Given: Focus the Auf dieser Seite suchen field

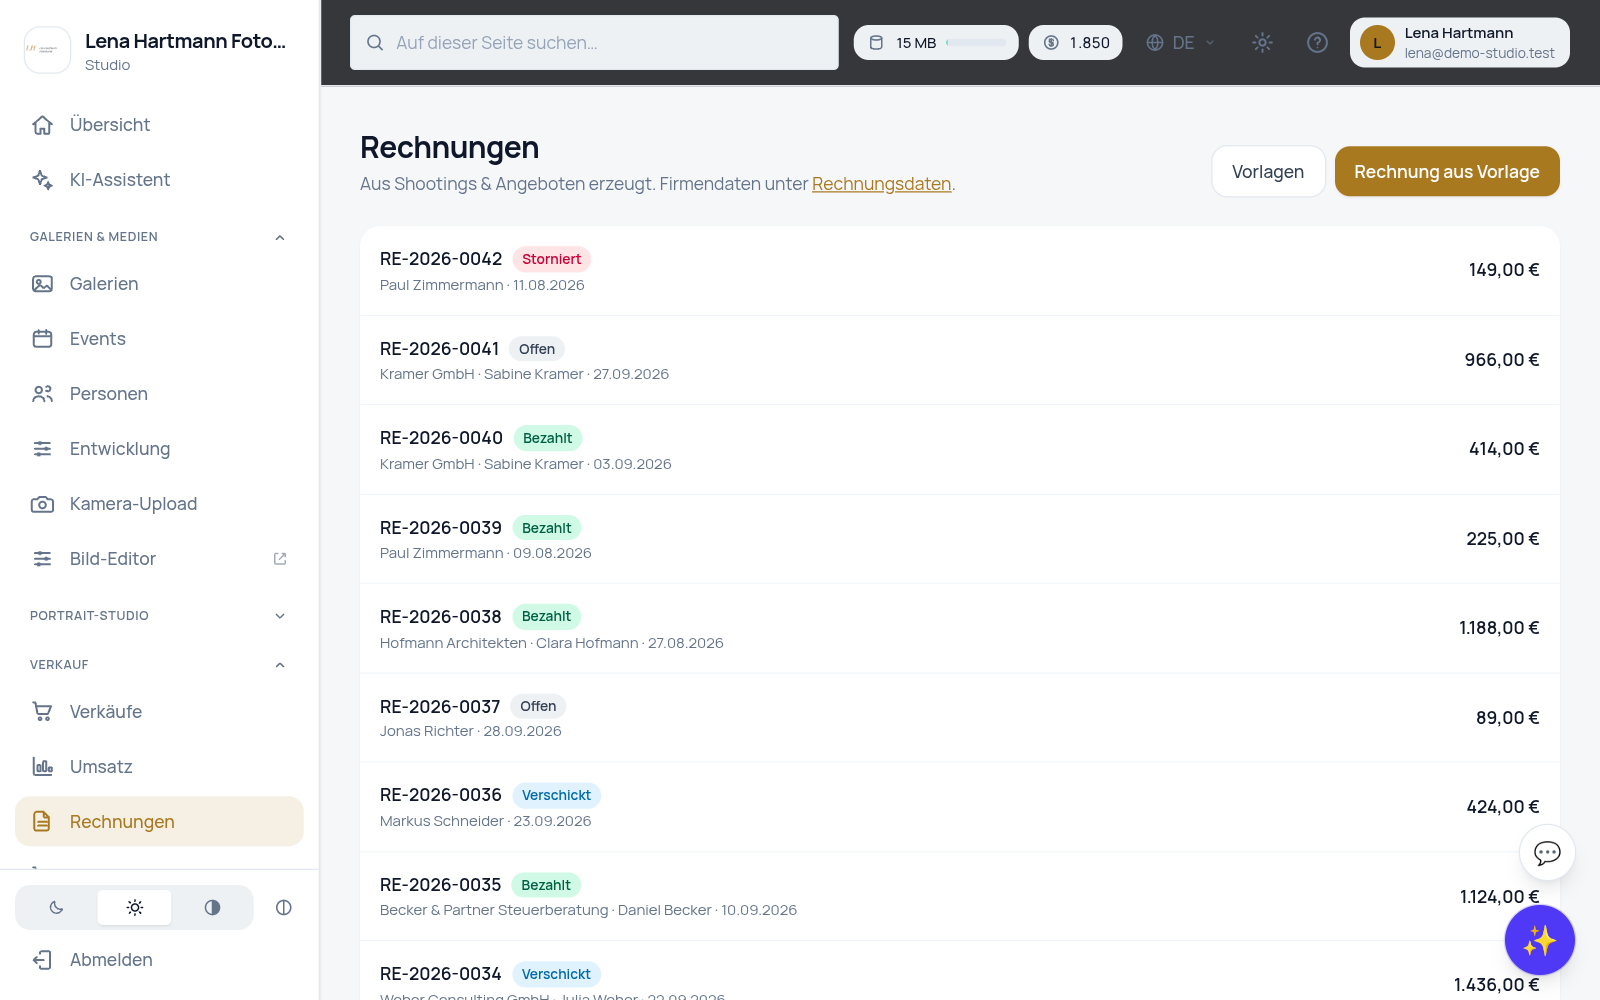Looking at the screenshot, I should (x=594, y=43).
